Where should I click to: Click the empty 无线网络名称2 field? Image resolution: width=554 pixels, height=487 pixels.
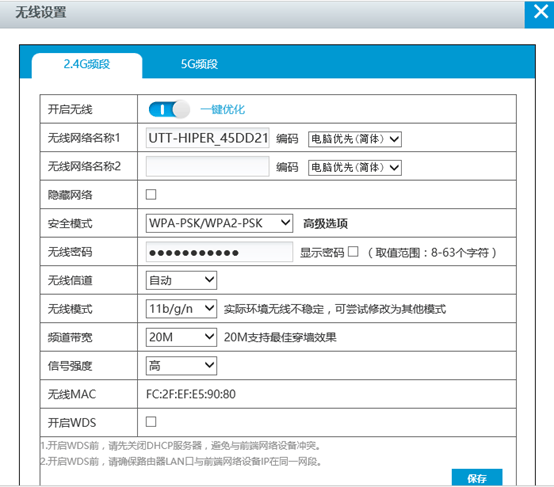(x=208, y=166)
